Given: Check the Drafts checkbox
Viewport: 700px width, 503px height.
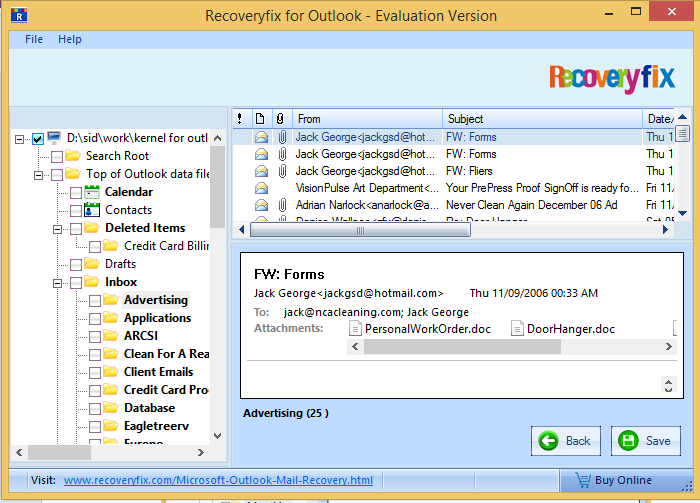Looking at the screenshot, I should coord(76,265).
